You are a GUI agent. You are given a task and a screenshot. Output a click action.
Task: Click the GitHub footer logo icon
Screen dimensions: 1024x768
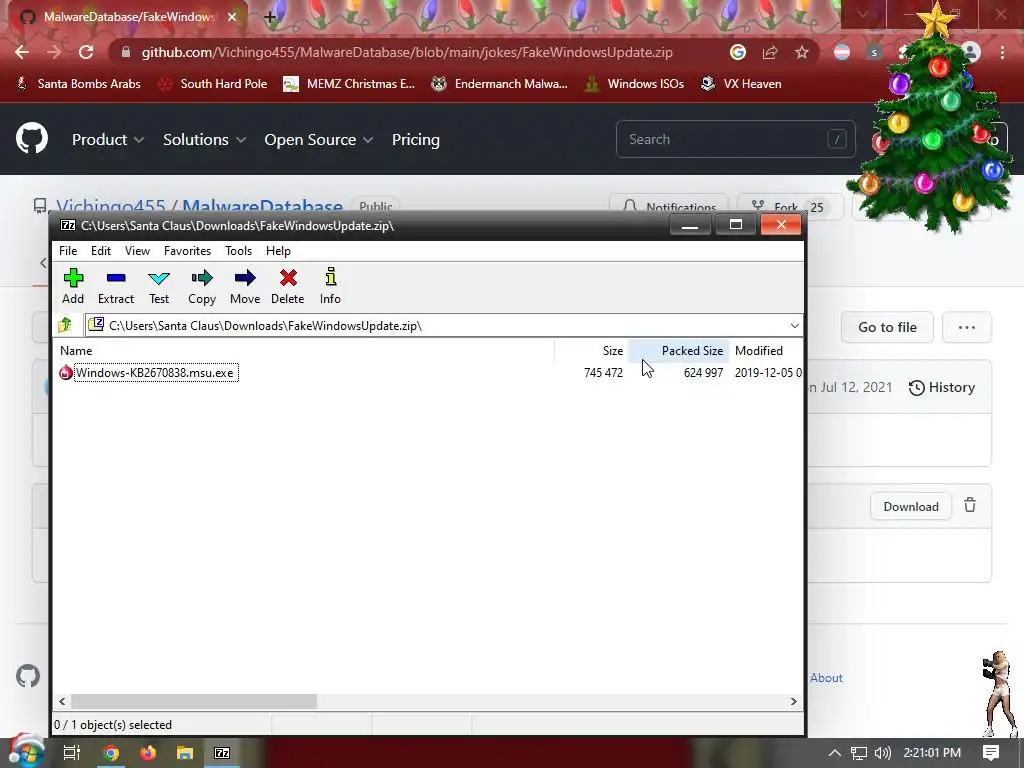(28, 677)
